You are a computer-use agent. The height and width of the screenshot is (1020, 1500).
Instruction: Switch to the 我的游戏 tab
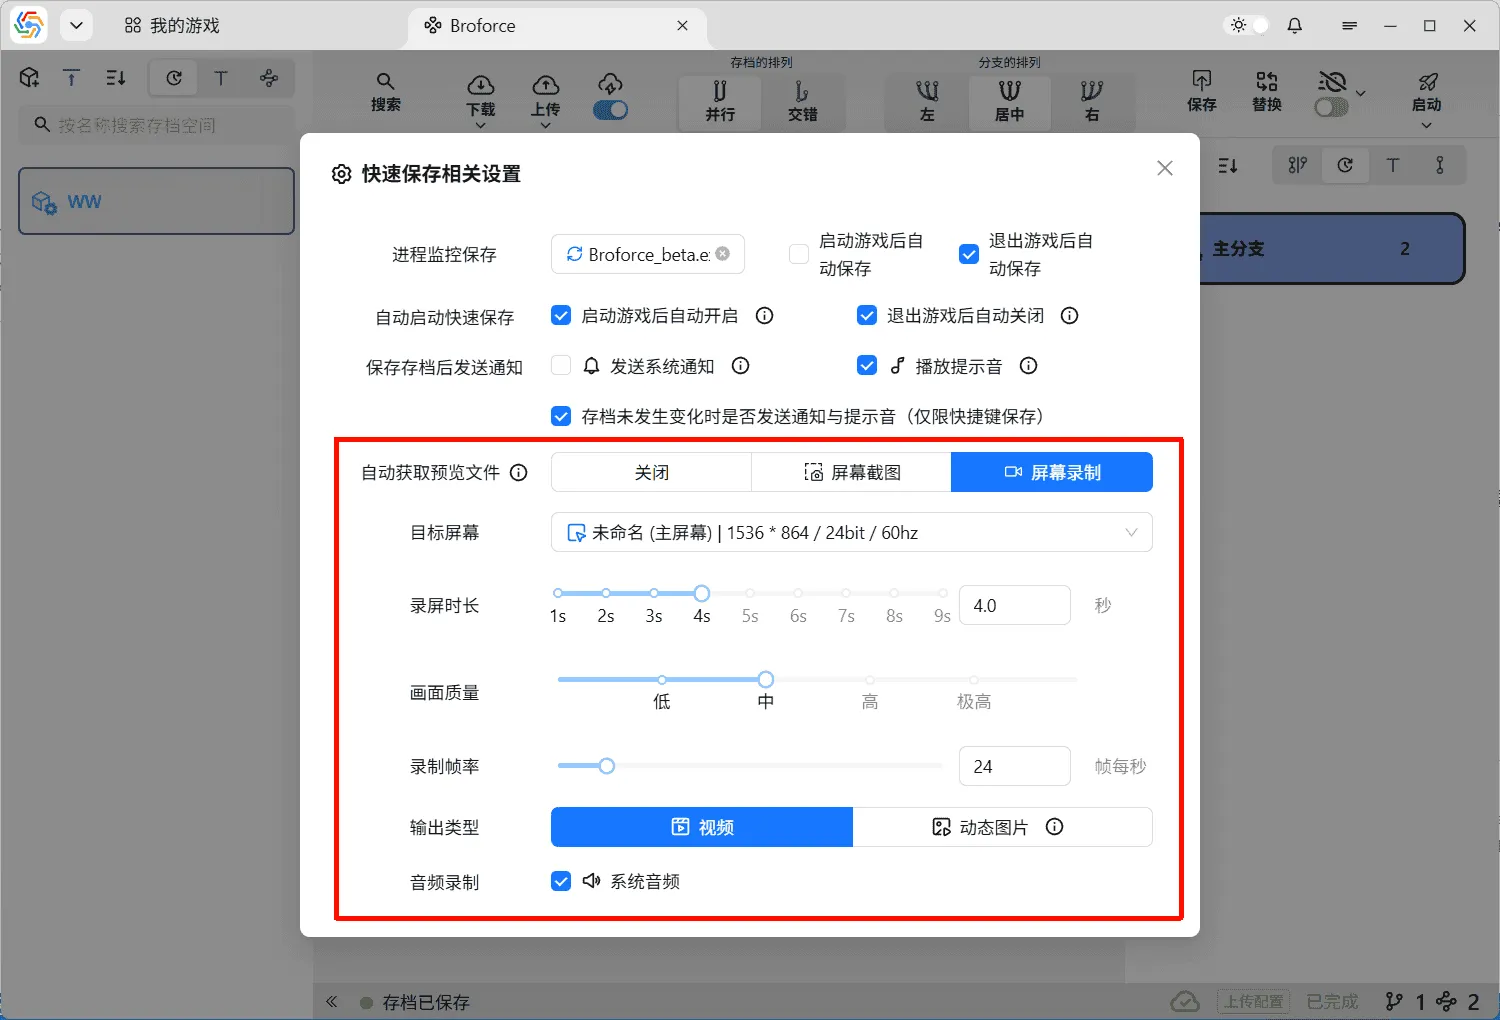[170, 26]
